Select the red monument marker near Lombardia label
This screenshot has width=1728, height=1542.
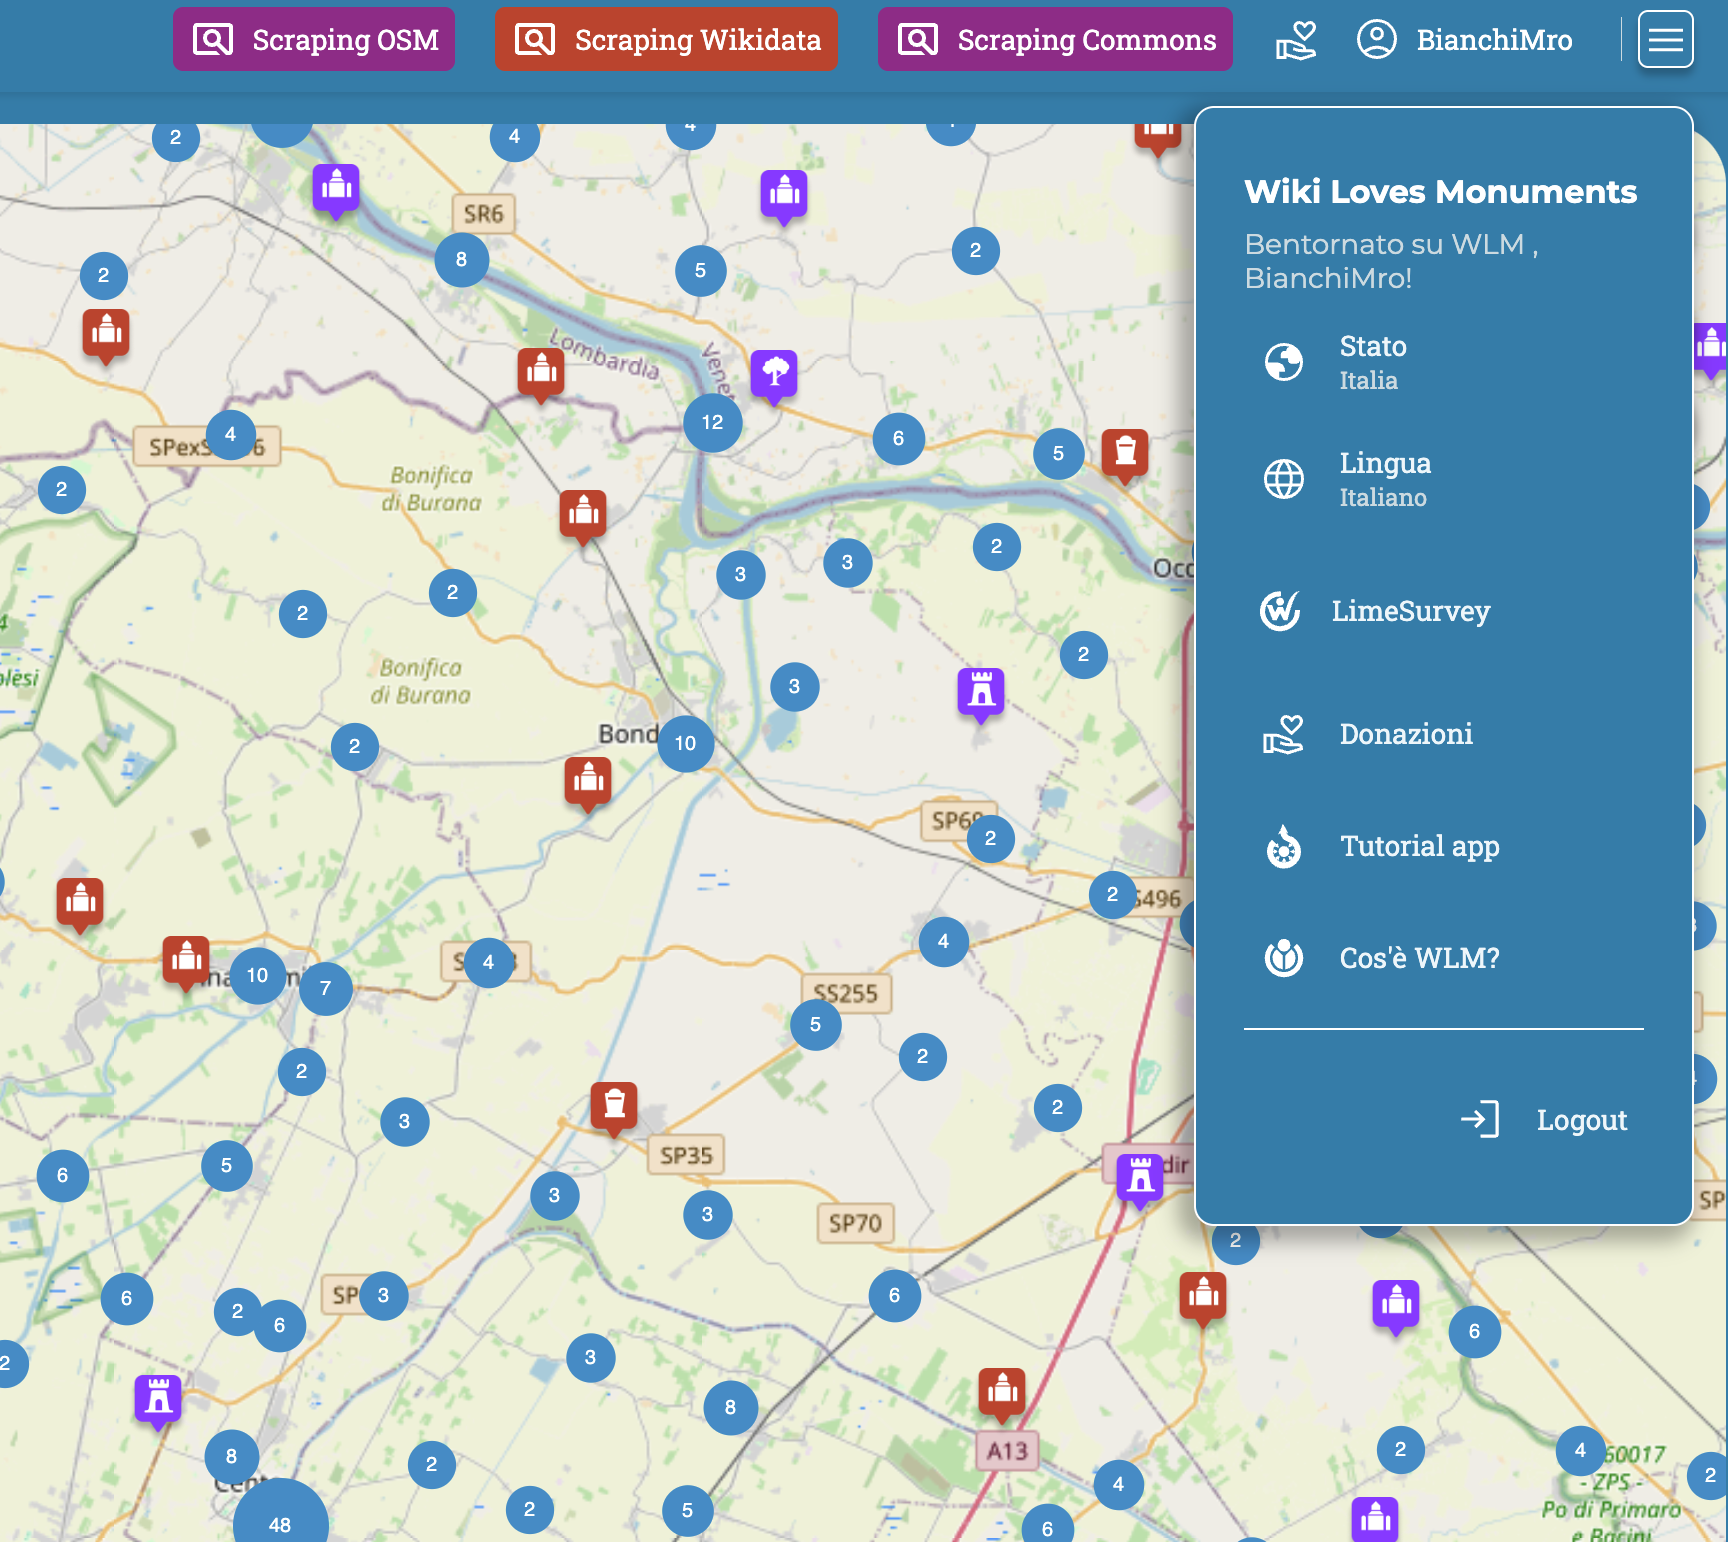(541, 371)
